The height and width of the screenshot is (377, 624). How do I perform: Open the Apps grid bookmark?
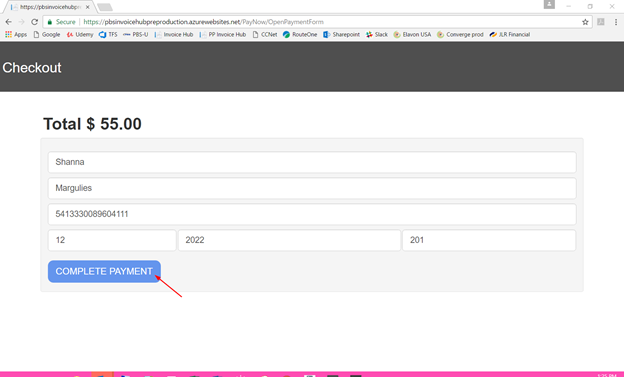tap(16, 35)
